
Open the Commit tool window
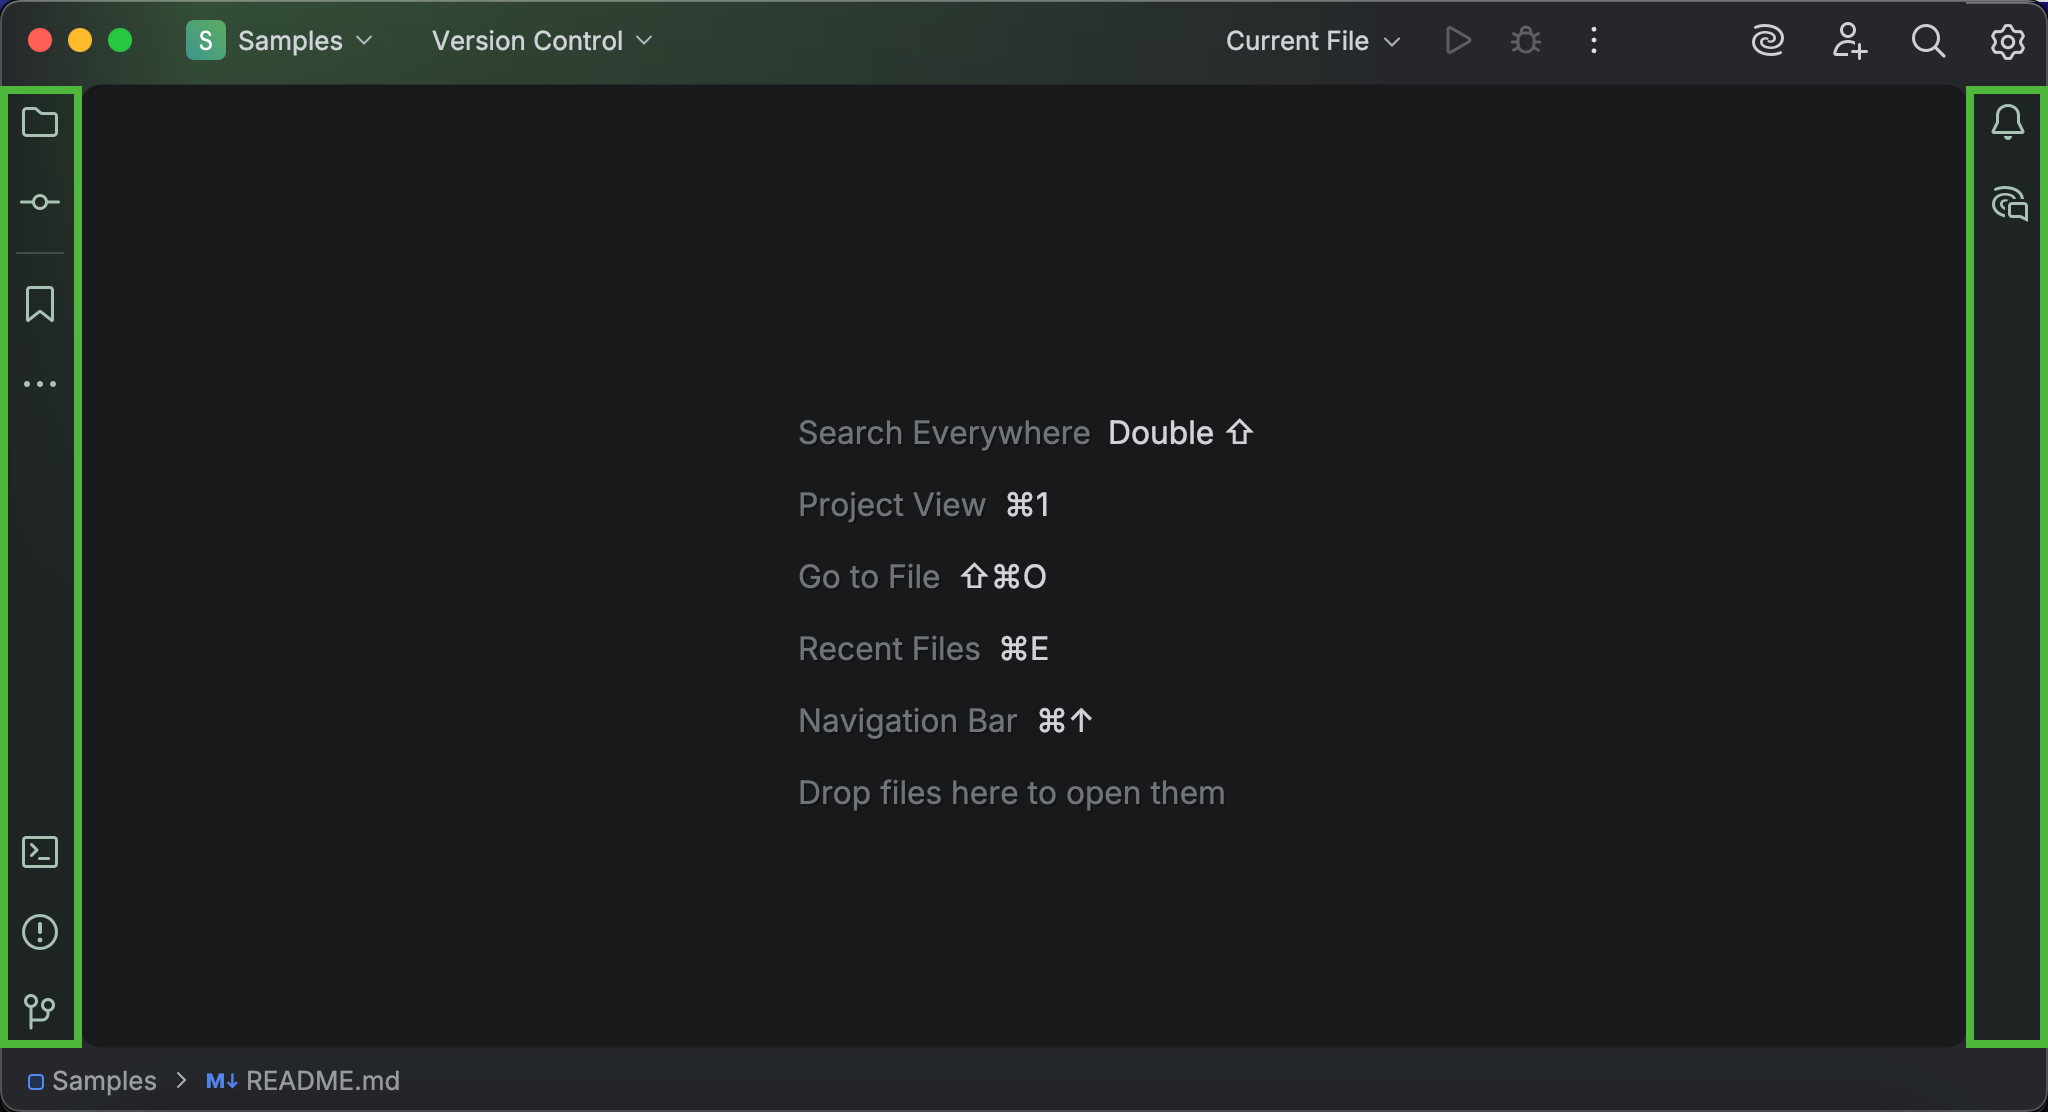[x=40, y=201]
